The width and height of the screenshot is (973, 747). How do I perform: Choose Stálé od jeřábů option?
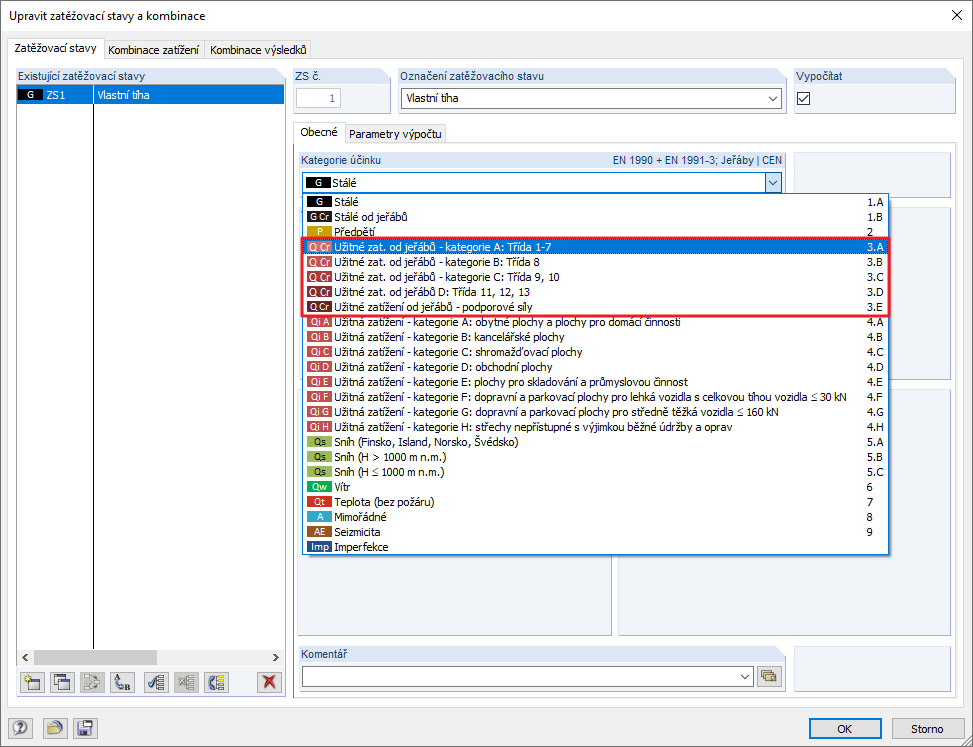click(596, 217)
